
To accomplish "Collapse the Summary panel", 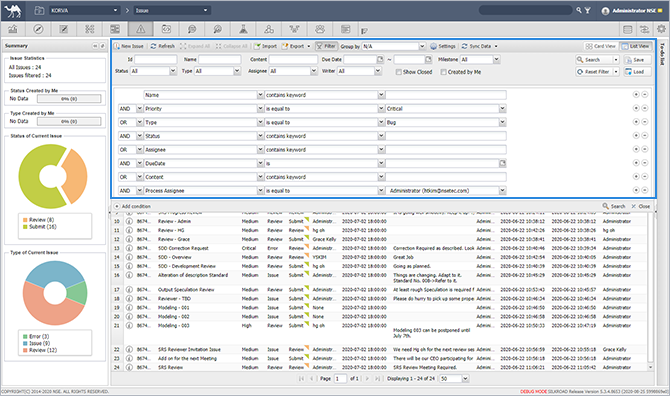I will click(x=95, y=46).
